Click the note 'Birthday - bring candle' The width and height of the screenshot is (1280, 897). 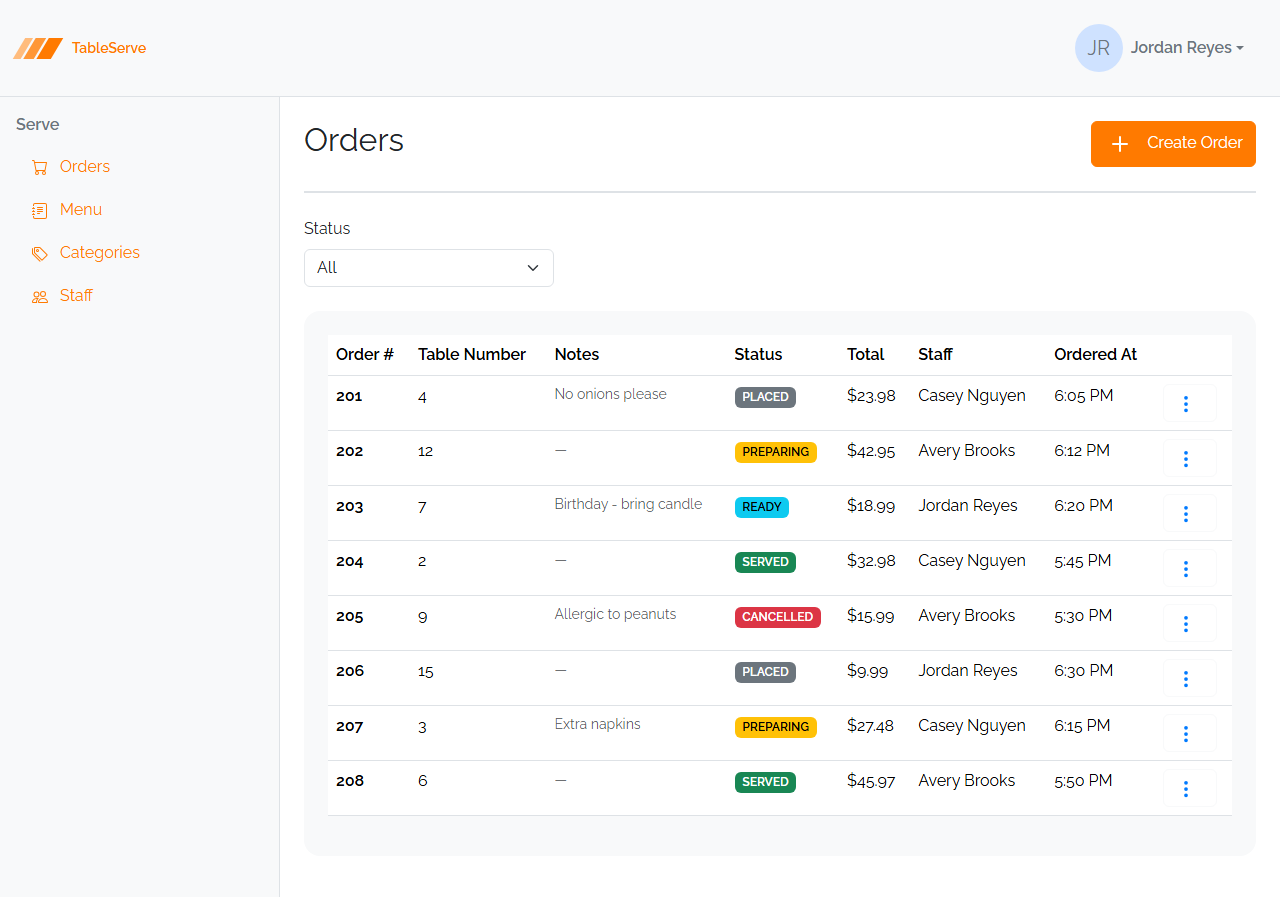pyautogui.click(x=629, y=504)
